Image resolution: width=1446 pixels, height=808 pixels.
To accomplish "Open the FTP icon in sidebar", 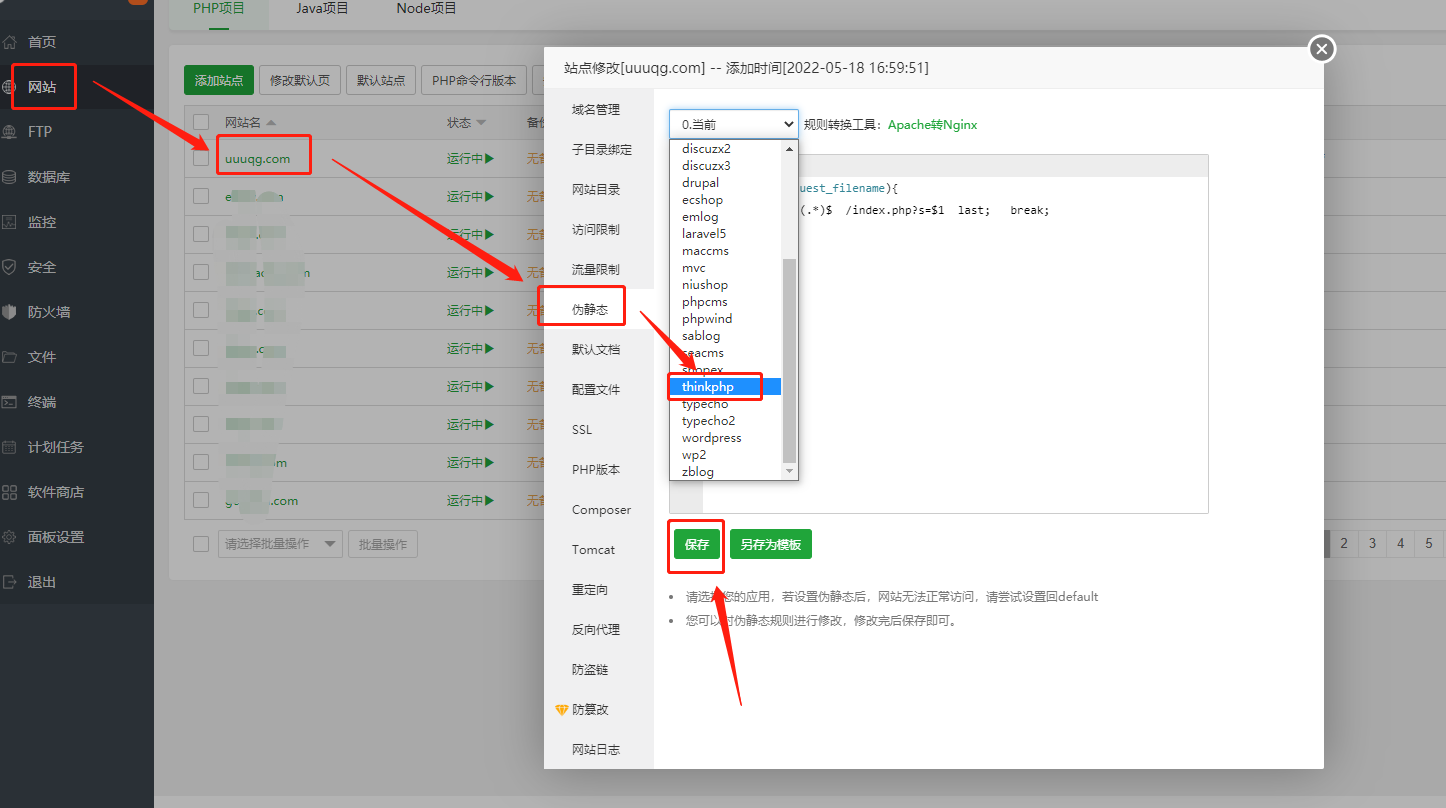I will click(x=10, y=132).
